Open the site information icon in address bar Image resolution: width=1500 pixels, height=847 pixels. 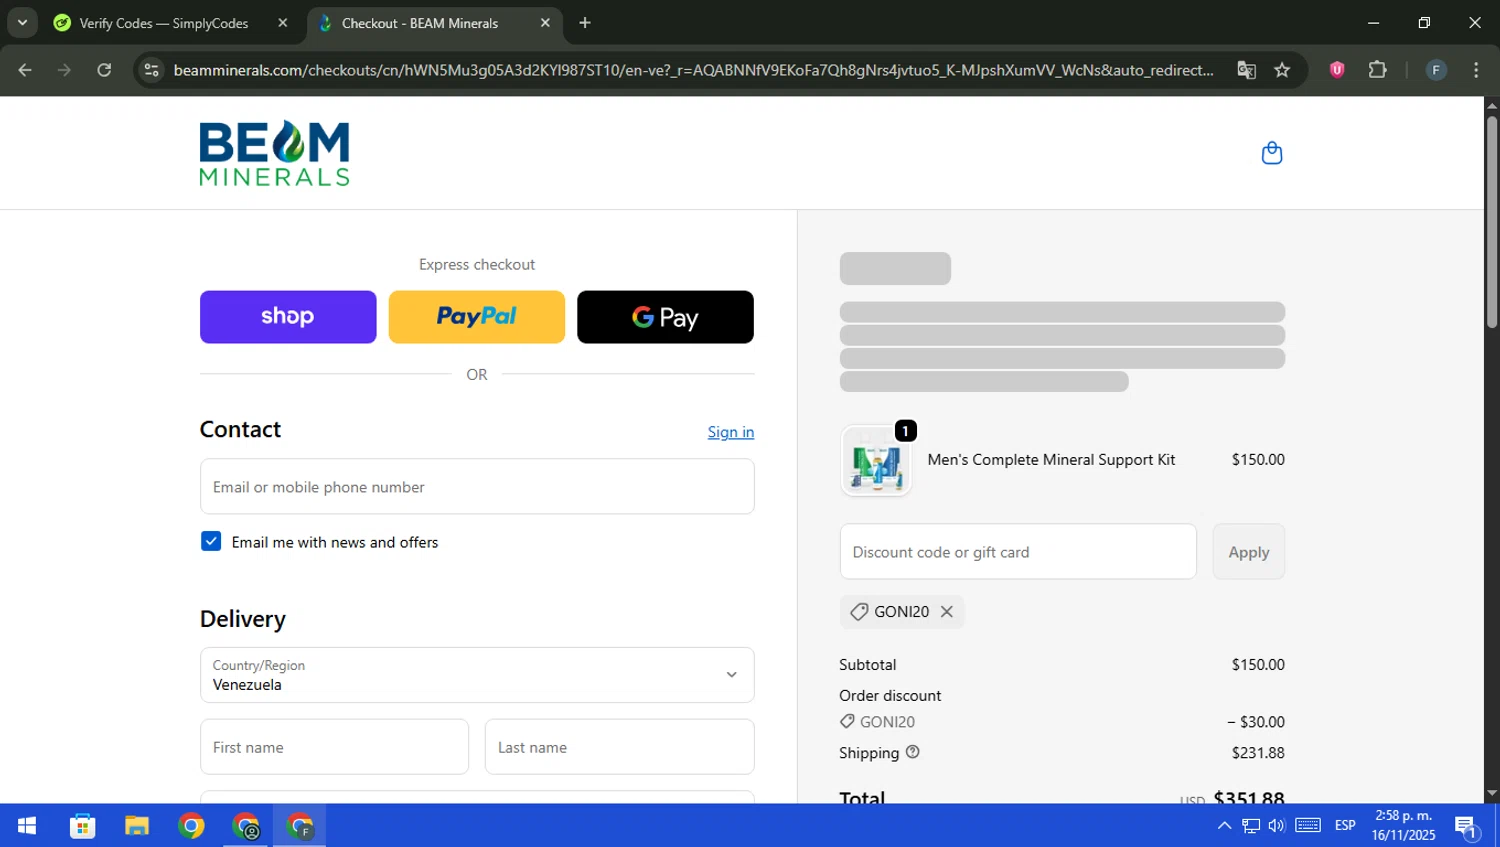coord(151,70)
